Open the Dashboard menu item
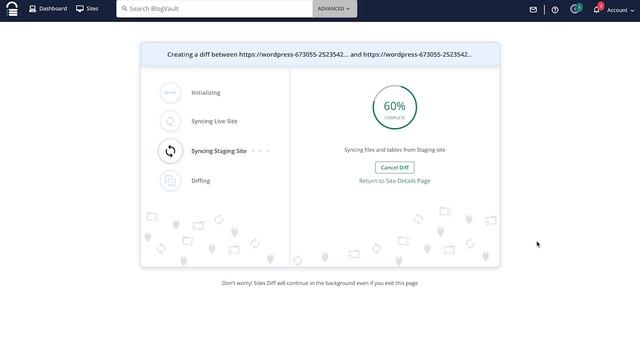The height and width of the screenshot is (360, 640). click(48, 9)
